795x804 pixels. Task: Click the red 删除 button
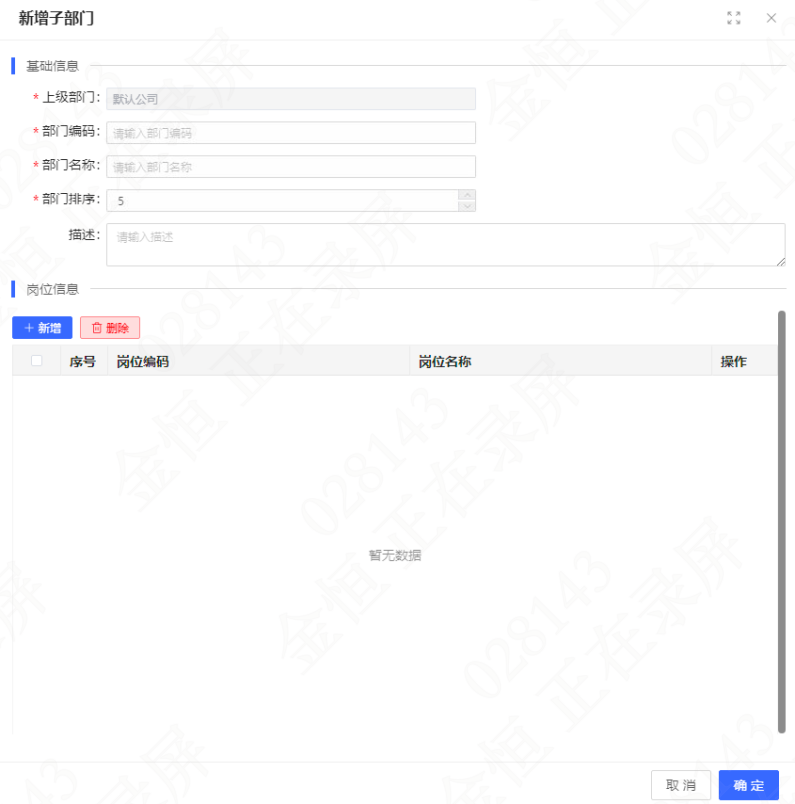110,328
